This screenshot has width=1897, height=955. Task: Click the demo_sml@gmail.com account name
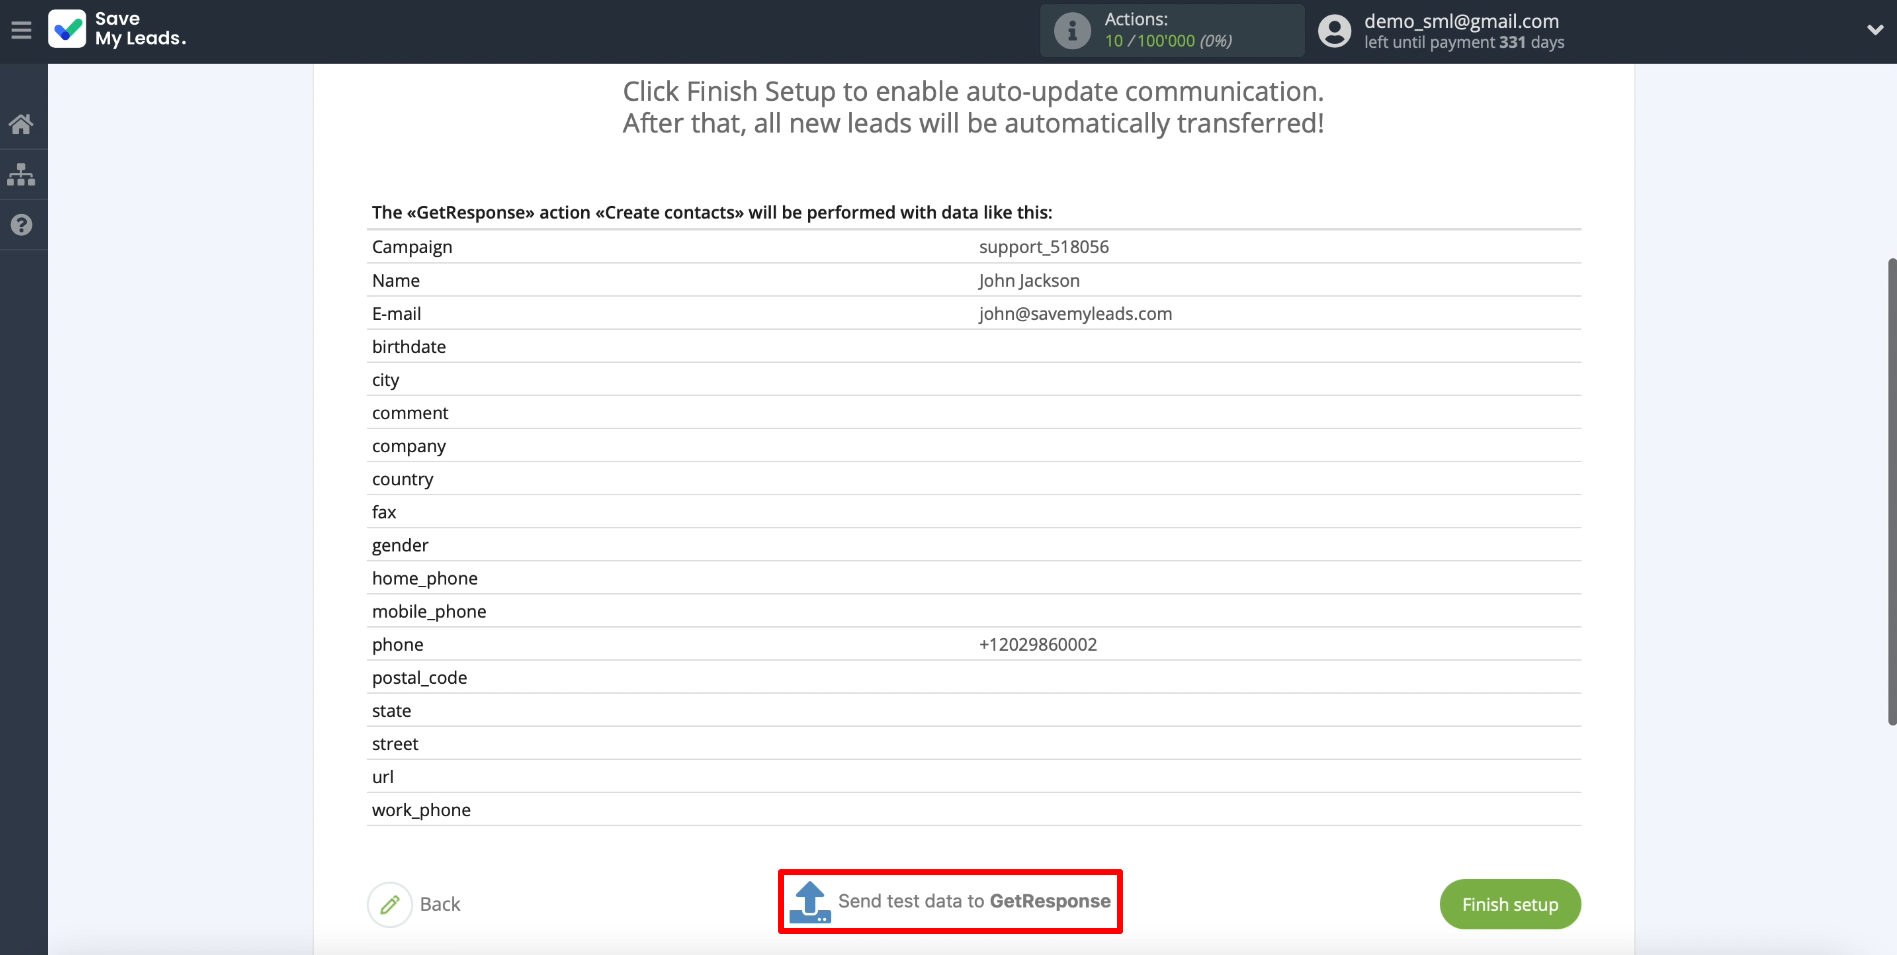[1461, 21]
